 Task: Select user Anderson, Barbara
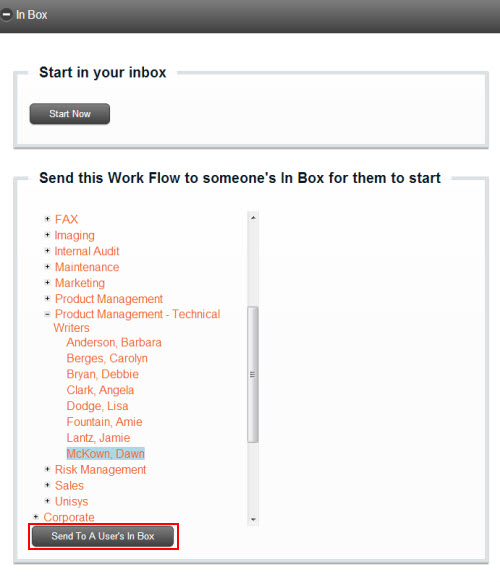click(114, 342)
